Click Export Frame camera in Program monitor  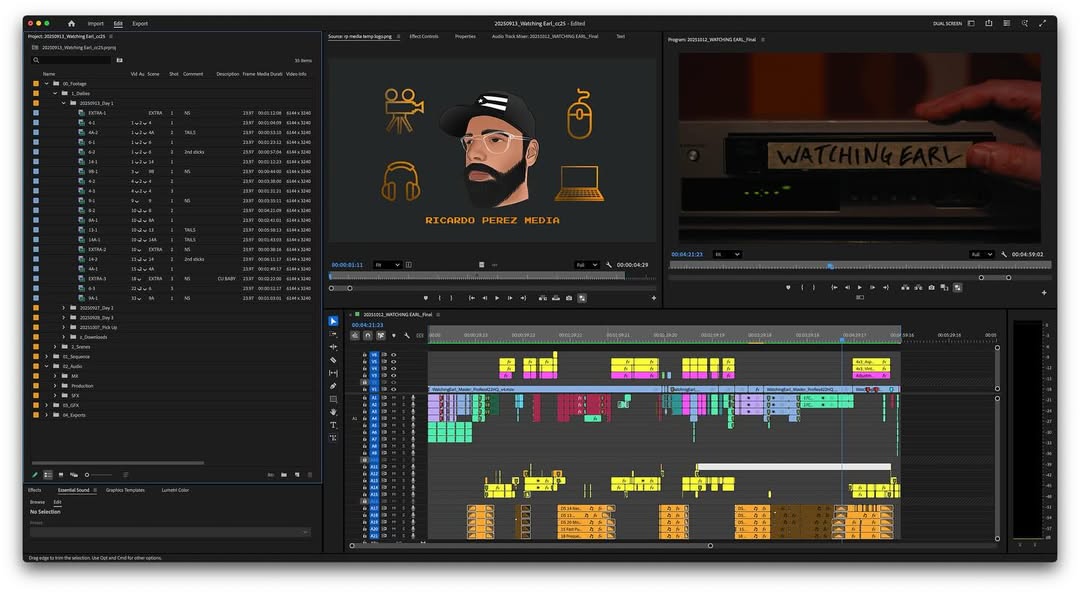(931, 288)
